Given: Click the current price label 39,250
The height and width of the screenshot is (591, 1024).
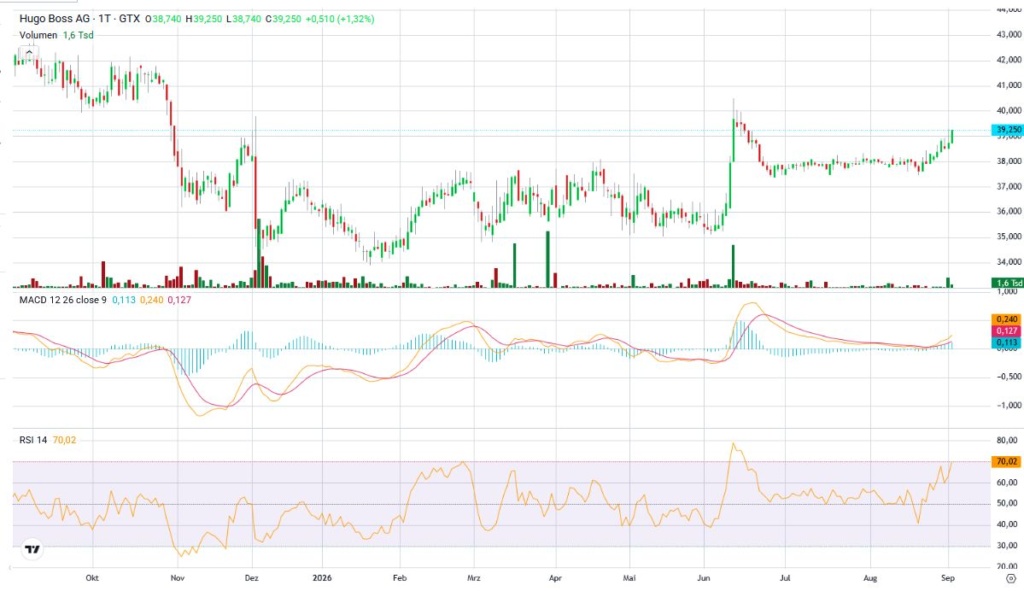Looking at the screenshot, I should click(1006, 130).
